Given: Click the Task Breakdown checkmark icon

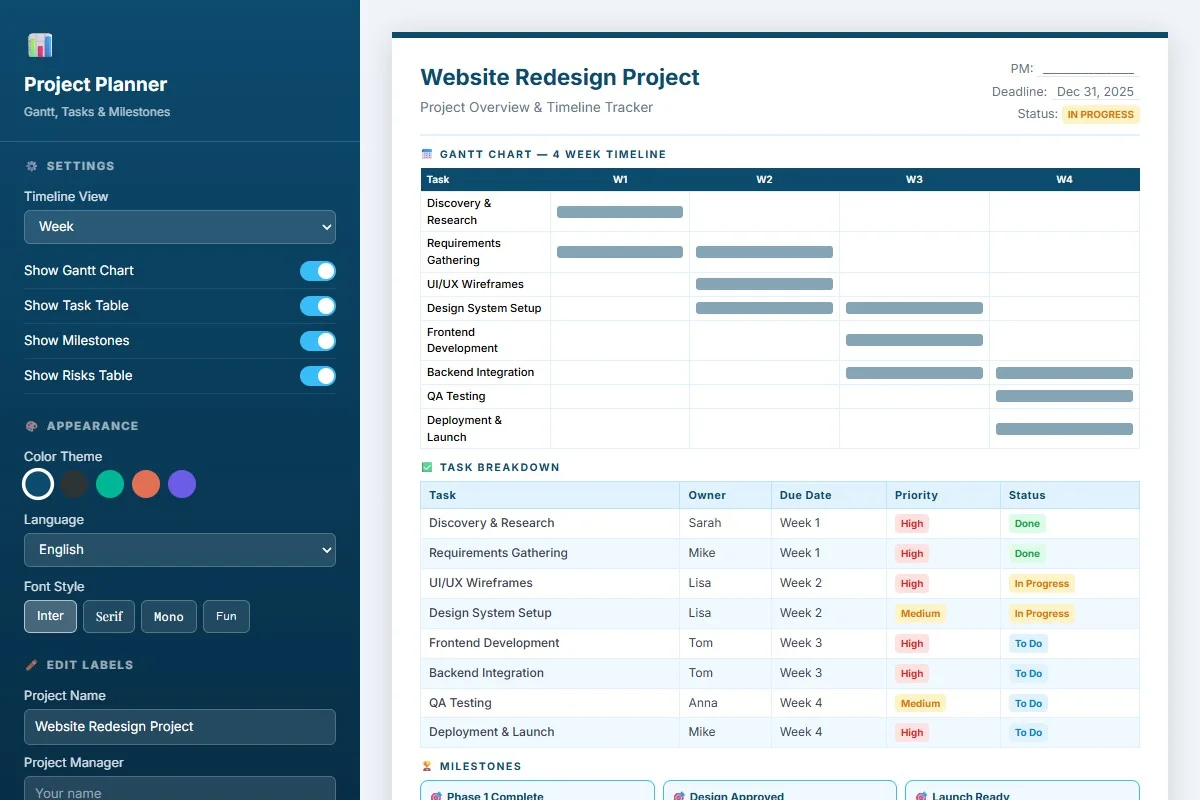Looking at the screenshot, I should 427,467.
